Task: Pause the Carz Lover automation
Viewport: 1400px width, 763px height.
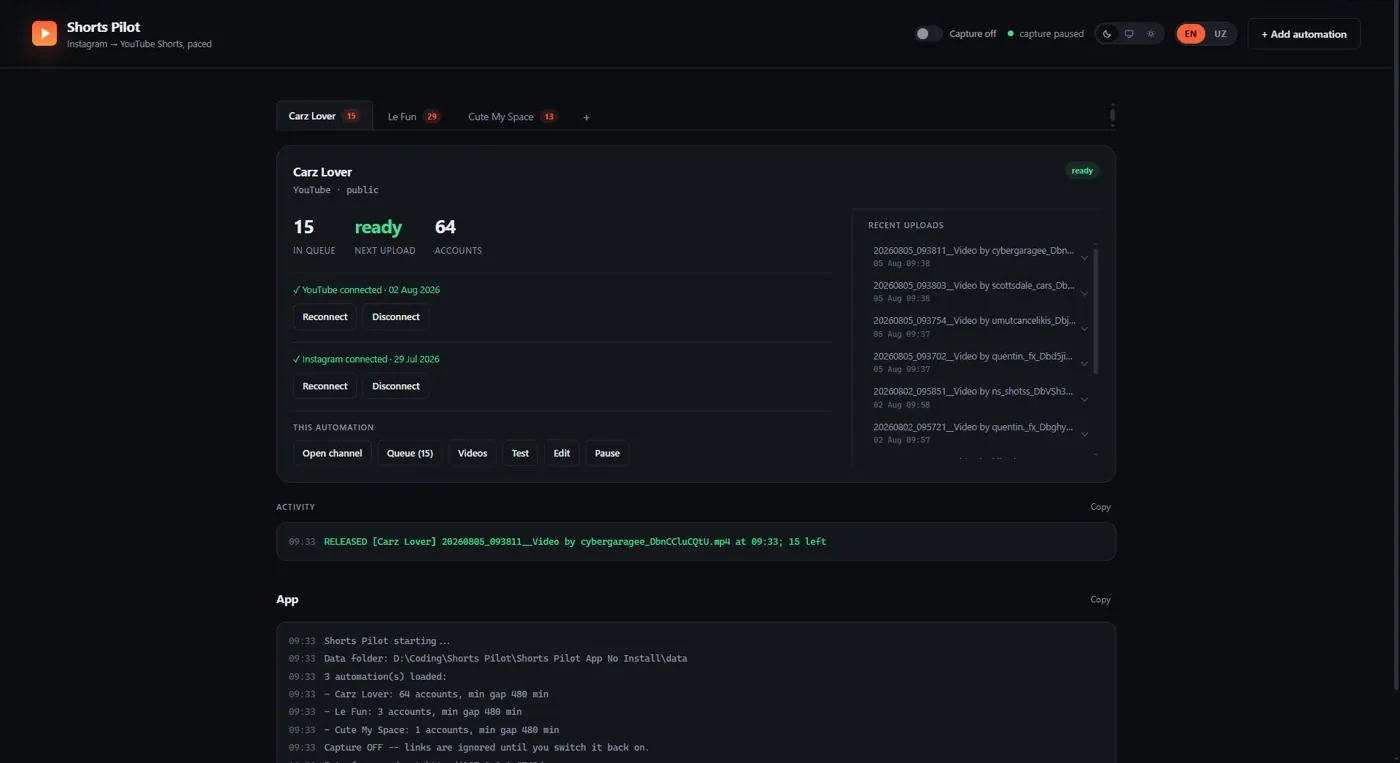Action: pyautogui.click(x=607, y=453)
